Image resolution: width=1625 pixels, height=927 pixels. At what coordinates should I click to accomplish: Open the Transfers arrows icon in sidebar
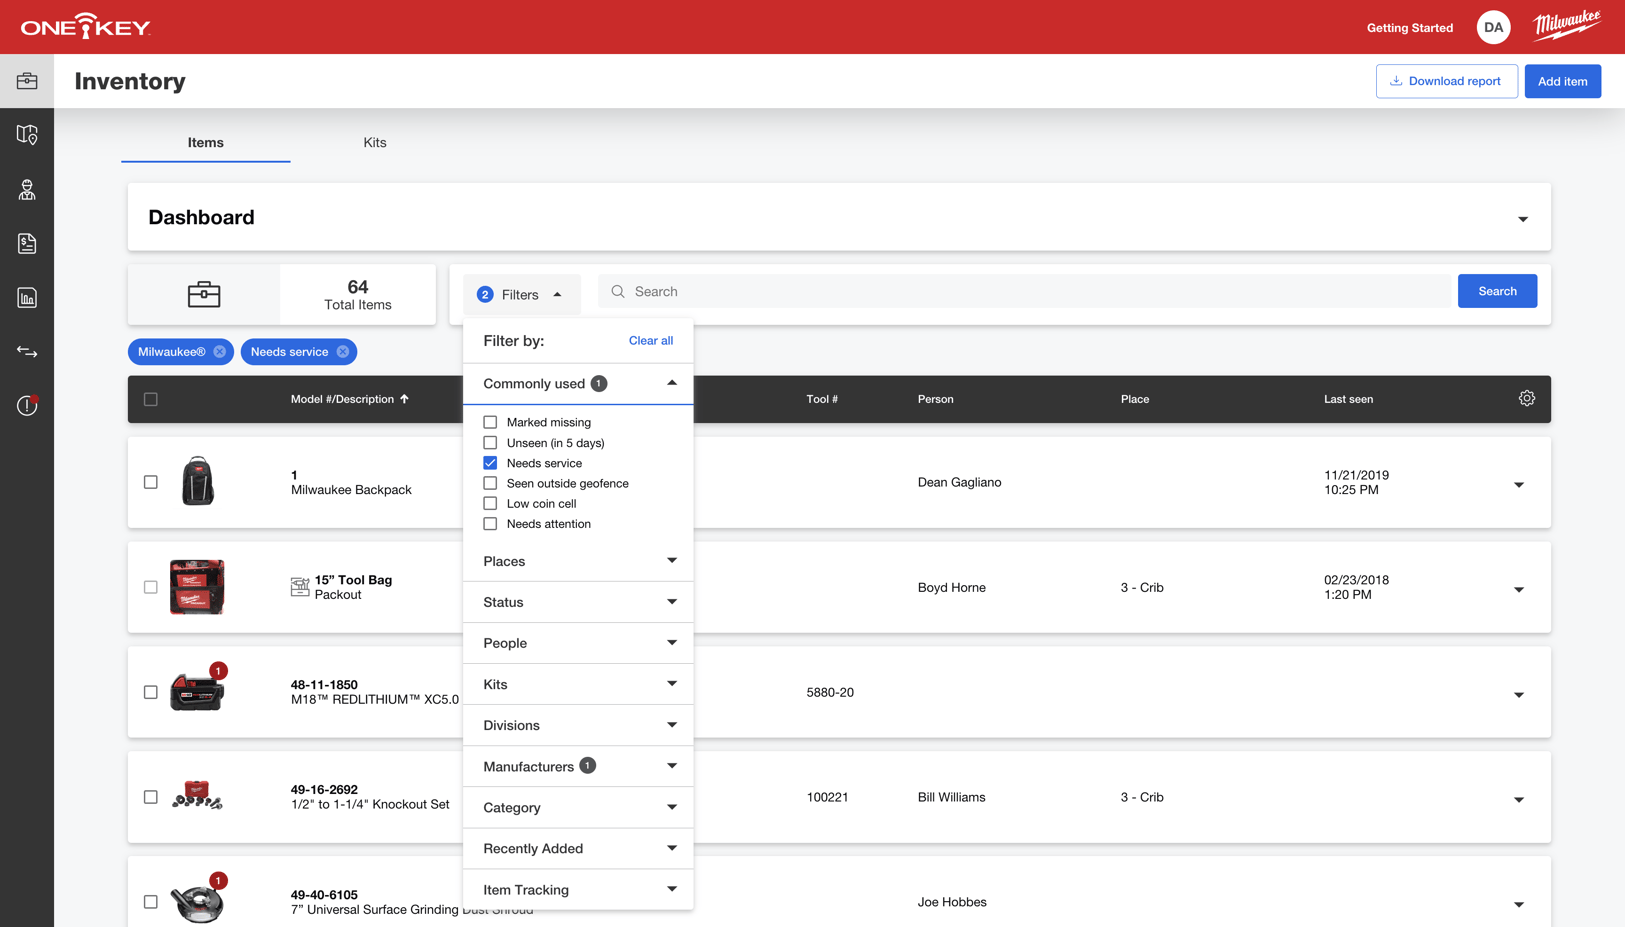[x=27, y=351]
